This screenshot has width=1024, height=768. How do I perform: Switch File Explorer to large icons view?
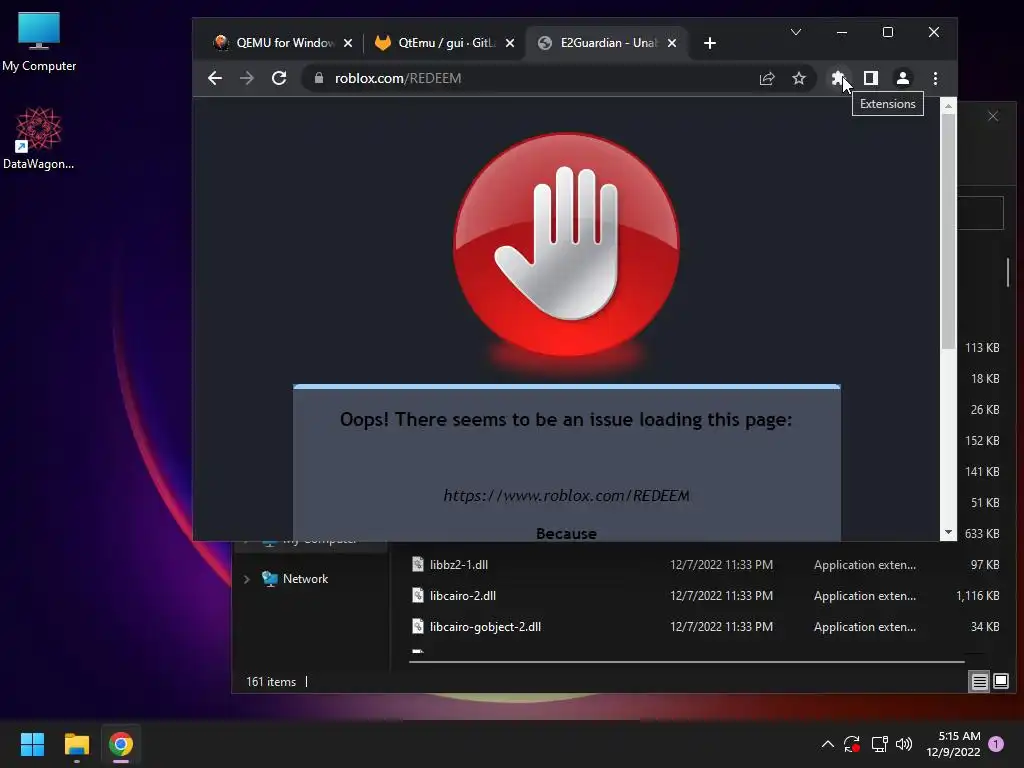(x=1000, y=682)
